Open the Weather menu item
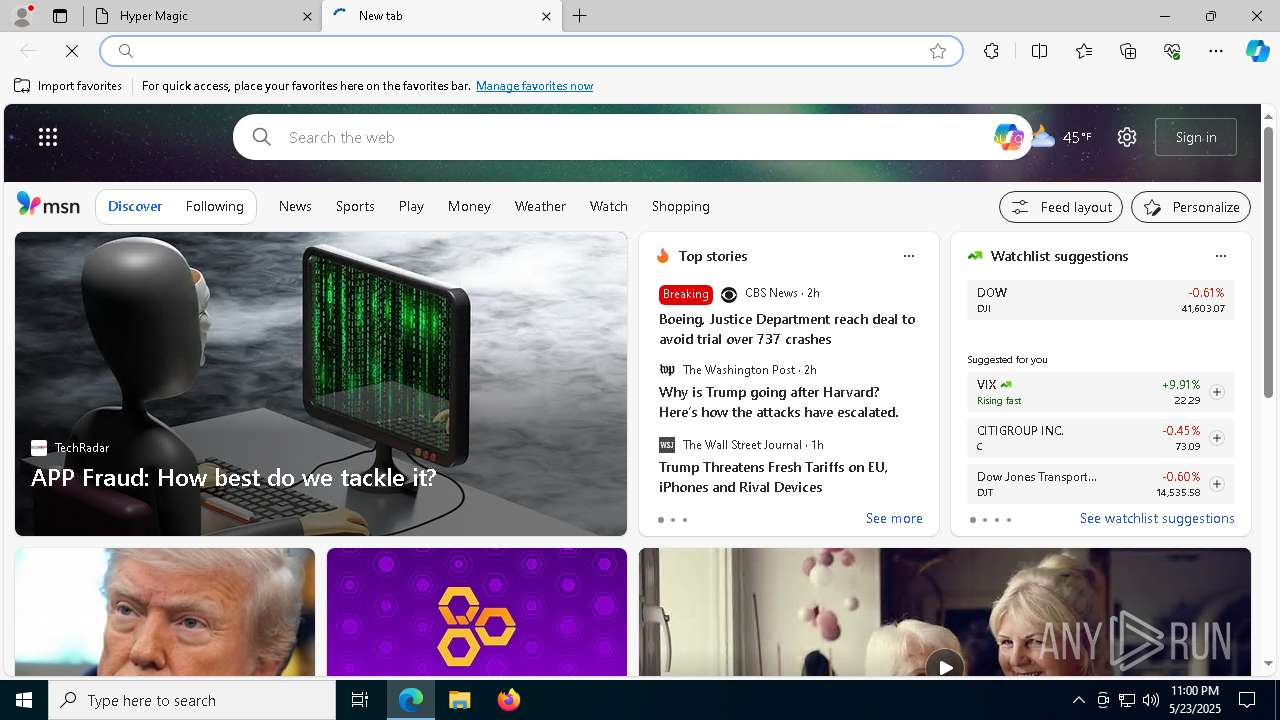 click(x=540, y=206)
